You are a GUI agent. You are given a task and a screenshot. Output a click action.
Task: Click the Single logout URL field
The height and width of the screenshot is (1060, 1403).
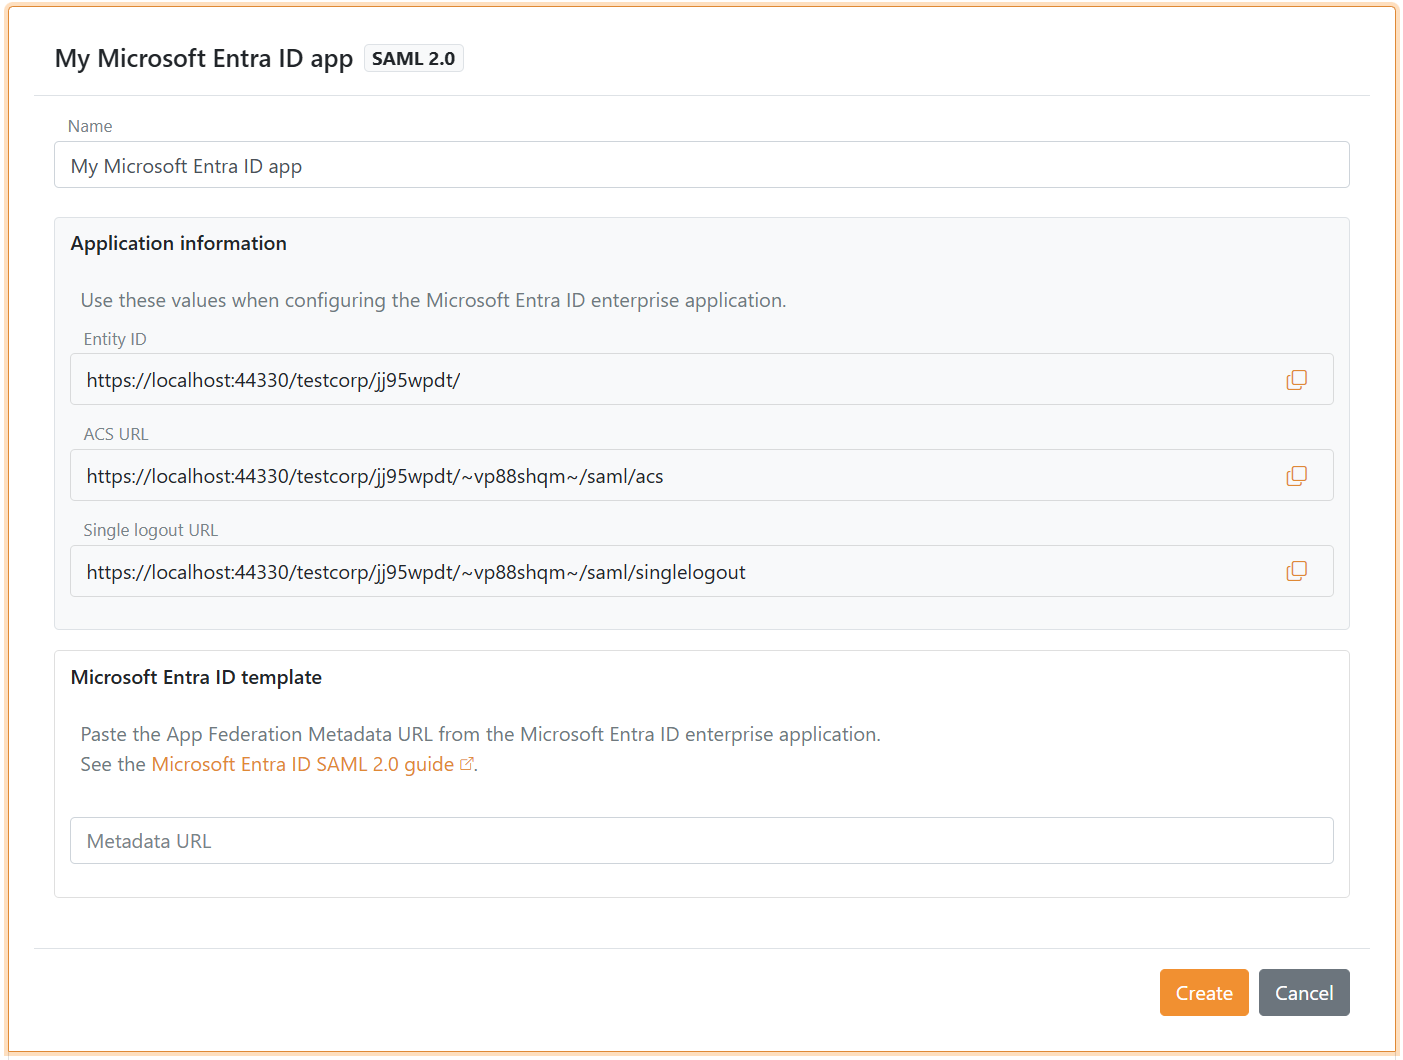click(x=600, y=571)
